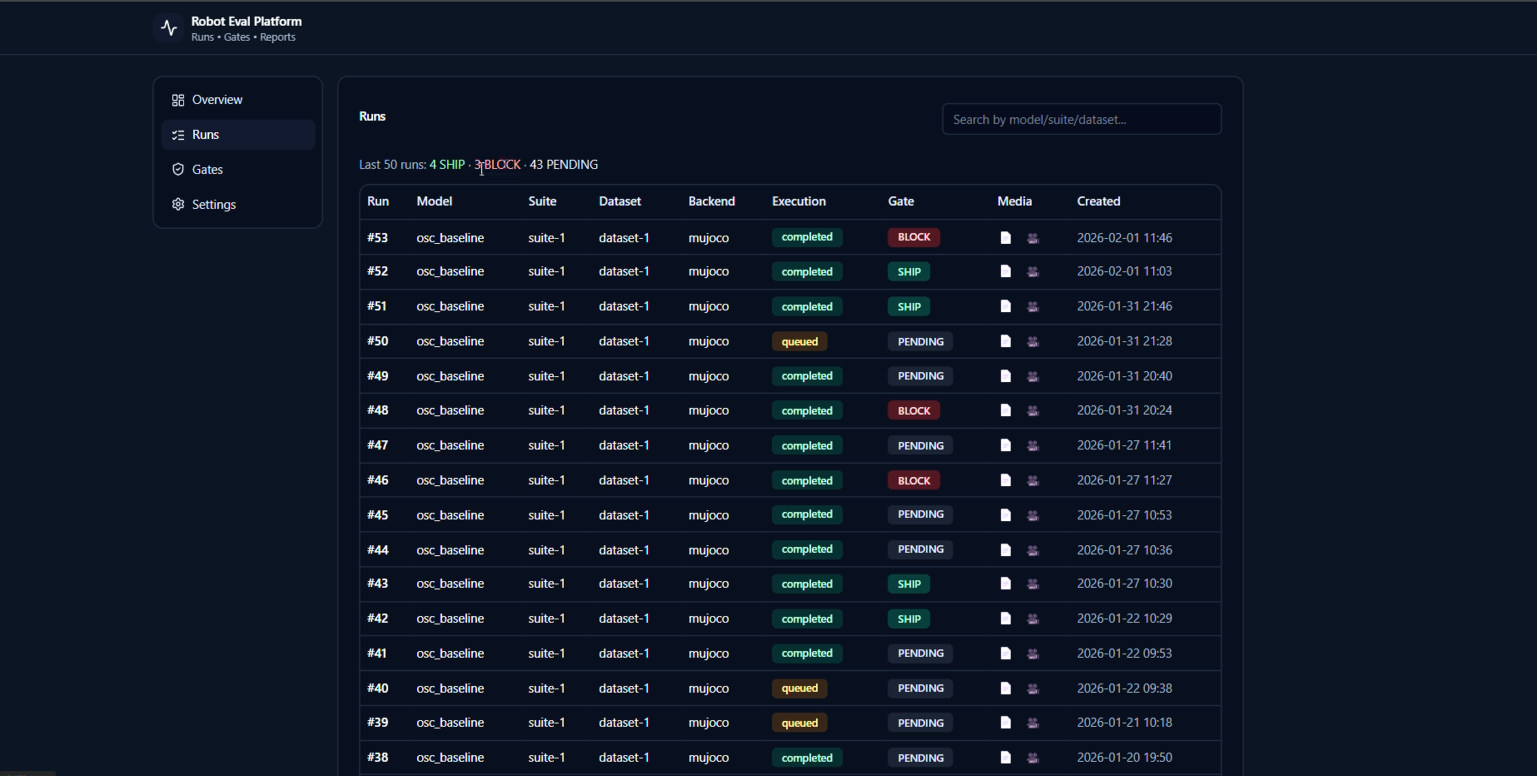The width and height of the screenshot is (1537, 776).
Task: Play the video icon for run #43
Action: [1033, 583]
